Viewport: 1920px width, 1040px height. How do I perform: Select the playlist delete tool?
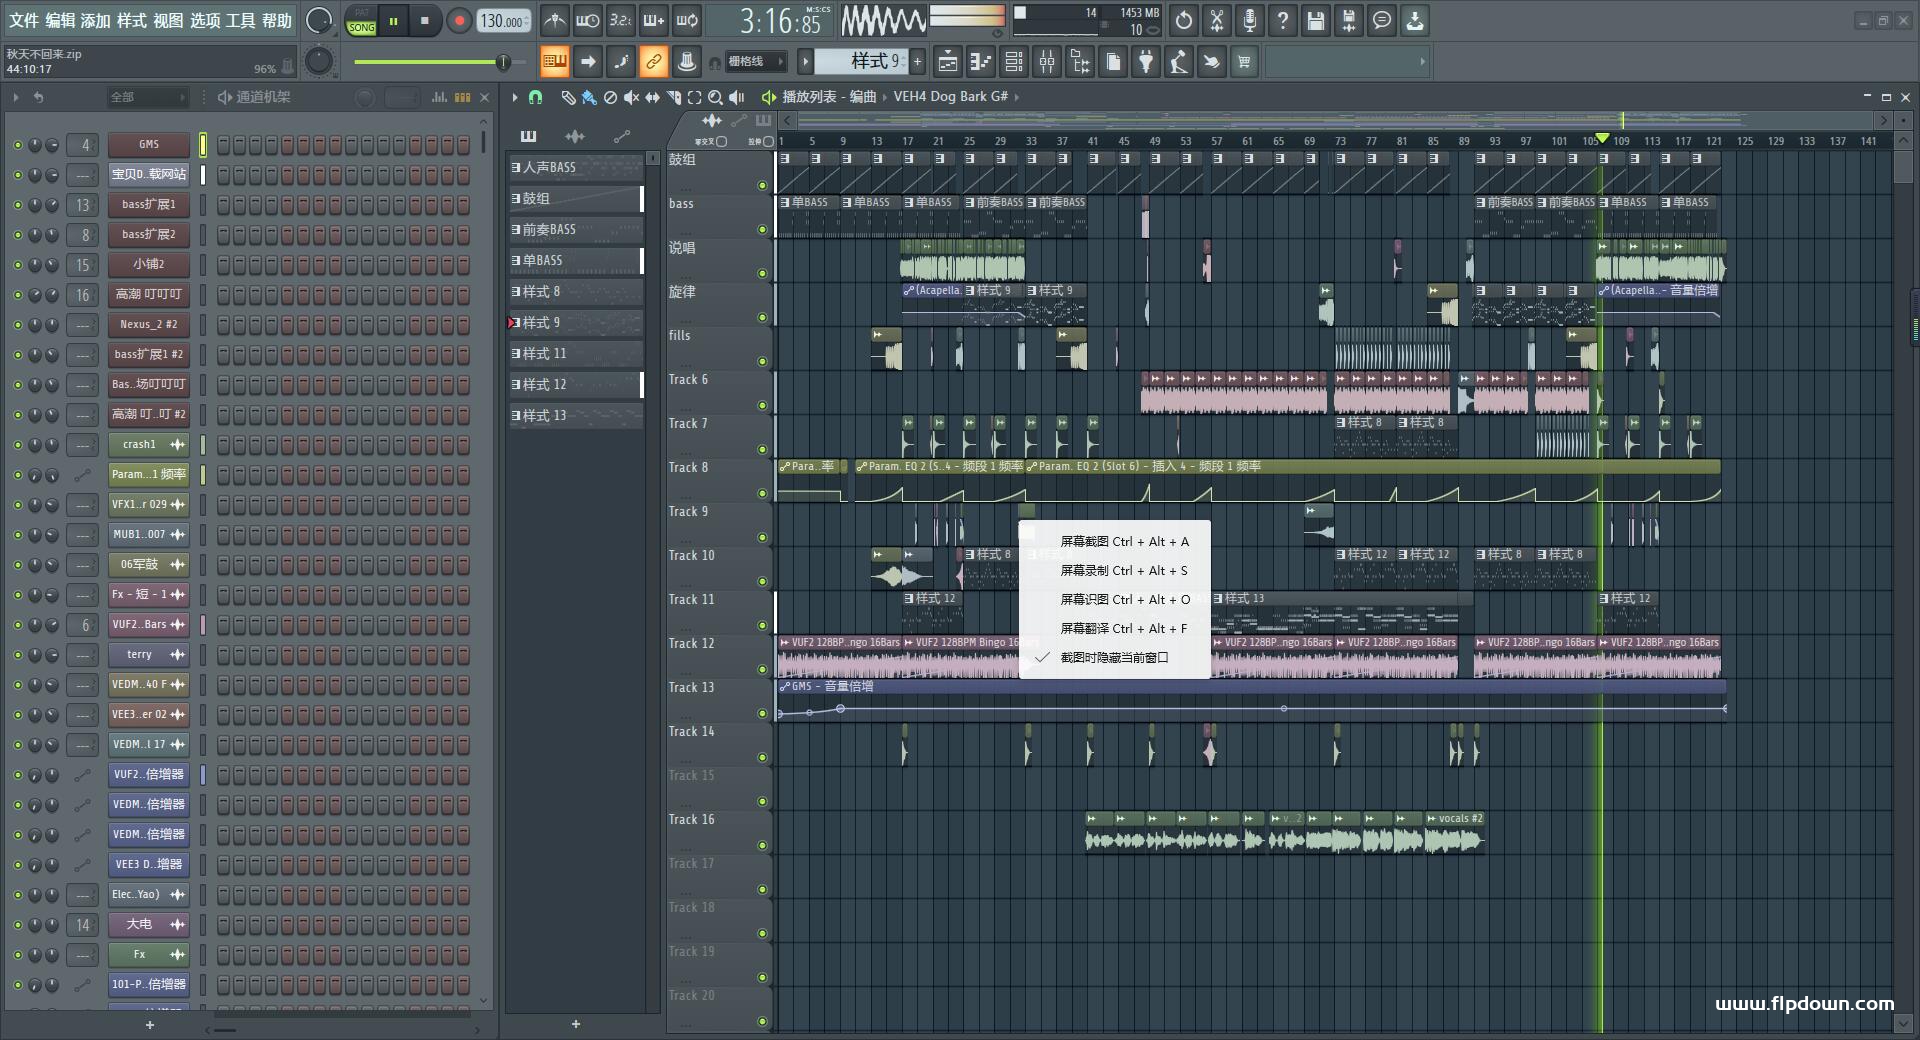(x=610, y=97)
